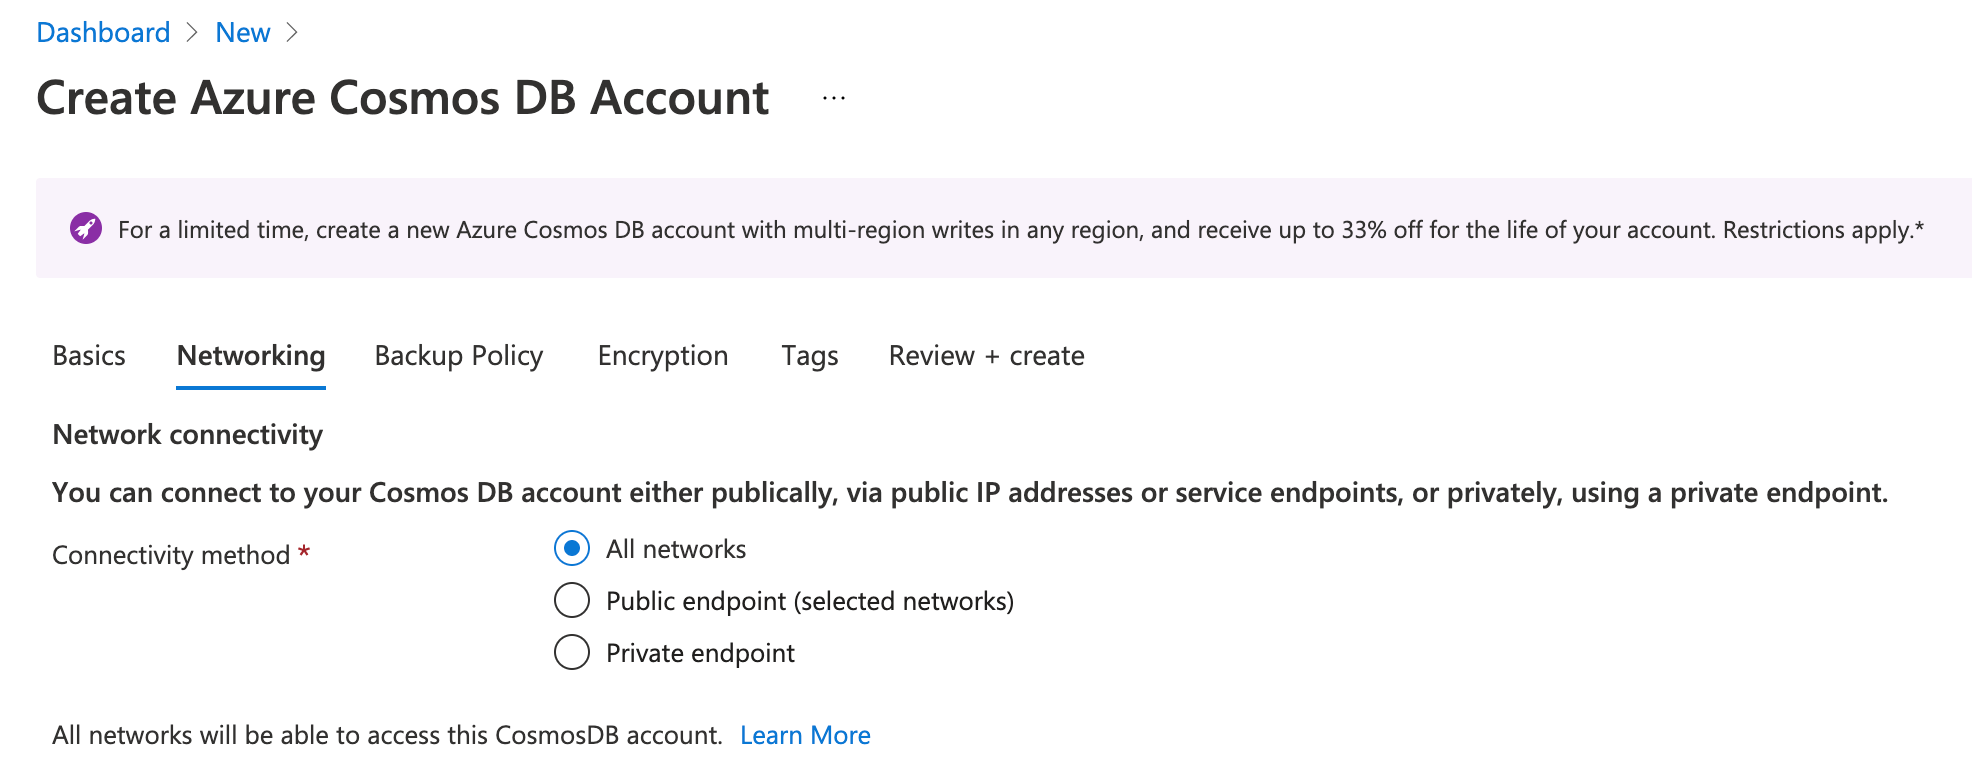Click the chevron after Dashboard breadcrumb
This screenshot has width=1972, height=778.
coord(192,33)
